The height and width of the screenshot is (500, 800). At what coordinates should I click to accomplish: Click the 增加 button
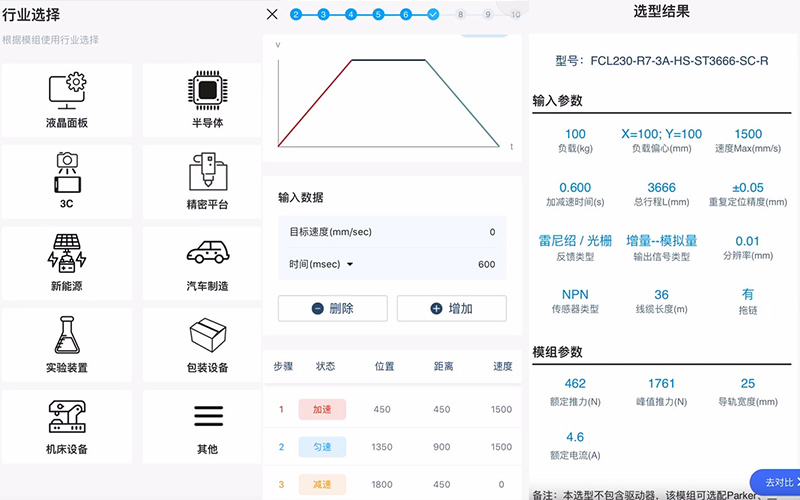[452, 308]
